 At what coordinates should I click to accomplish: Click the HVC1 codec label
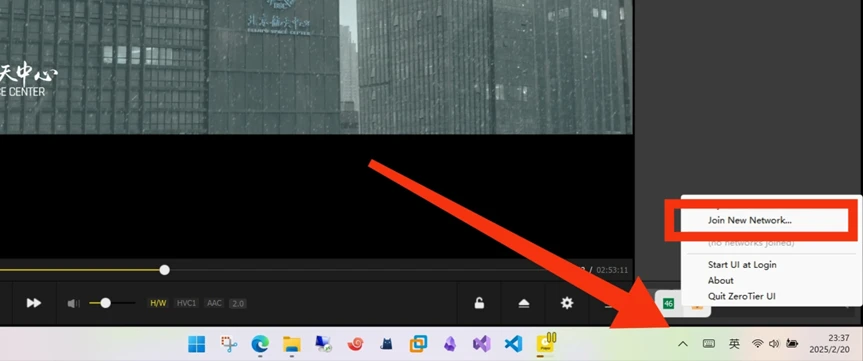[186, 303]
